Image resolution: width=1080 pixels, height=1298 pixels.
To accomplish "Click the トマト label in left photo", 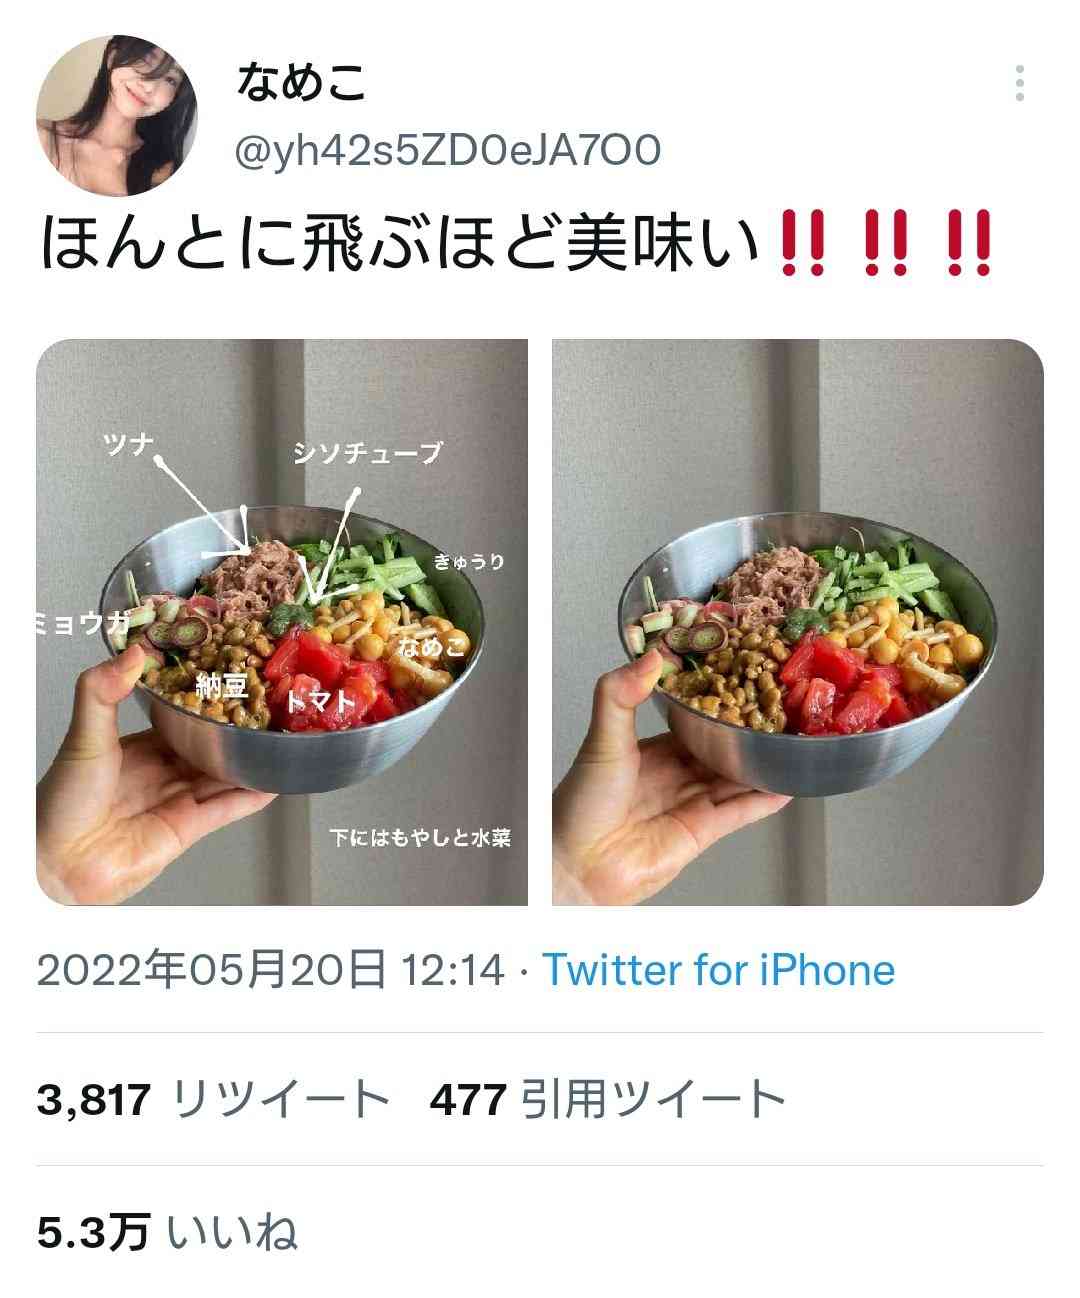I will (320, 701).
